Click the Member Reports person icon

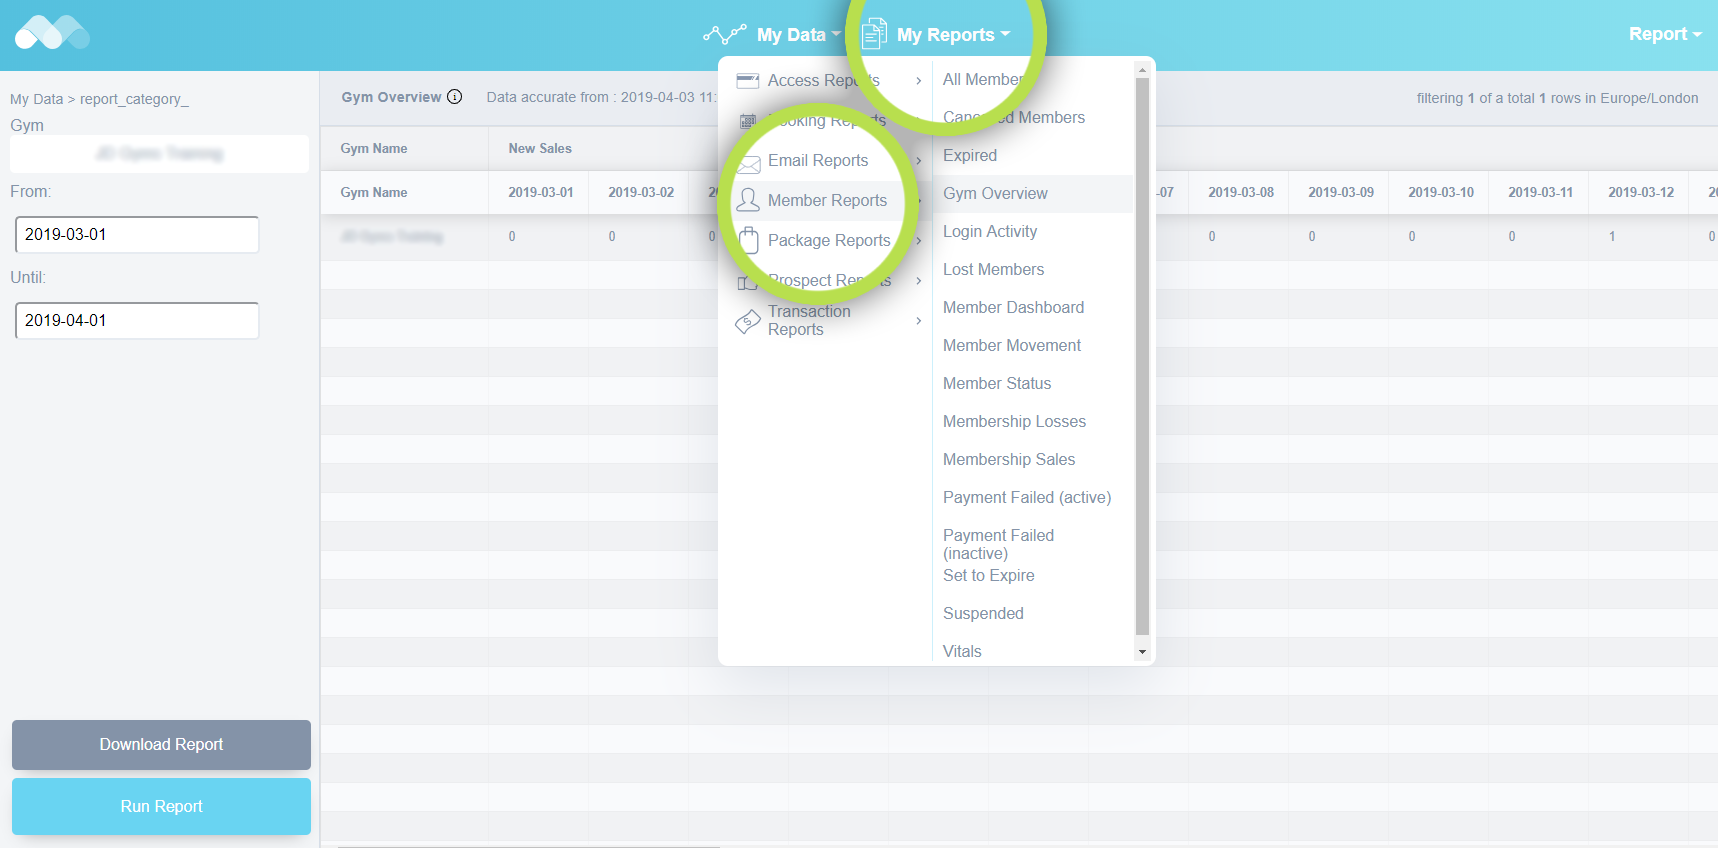(748, 201)
